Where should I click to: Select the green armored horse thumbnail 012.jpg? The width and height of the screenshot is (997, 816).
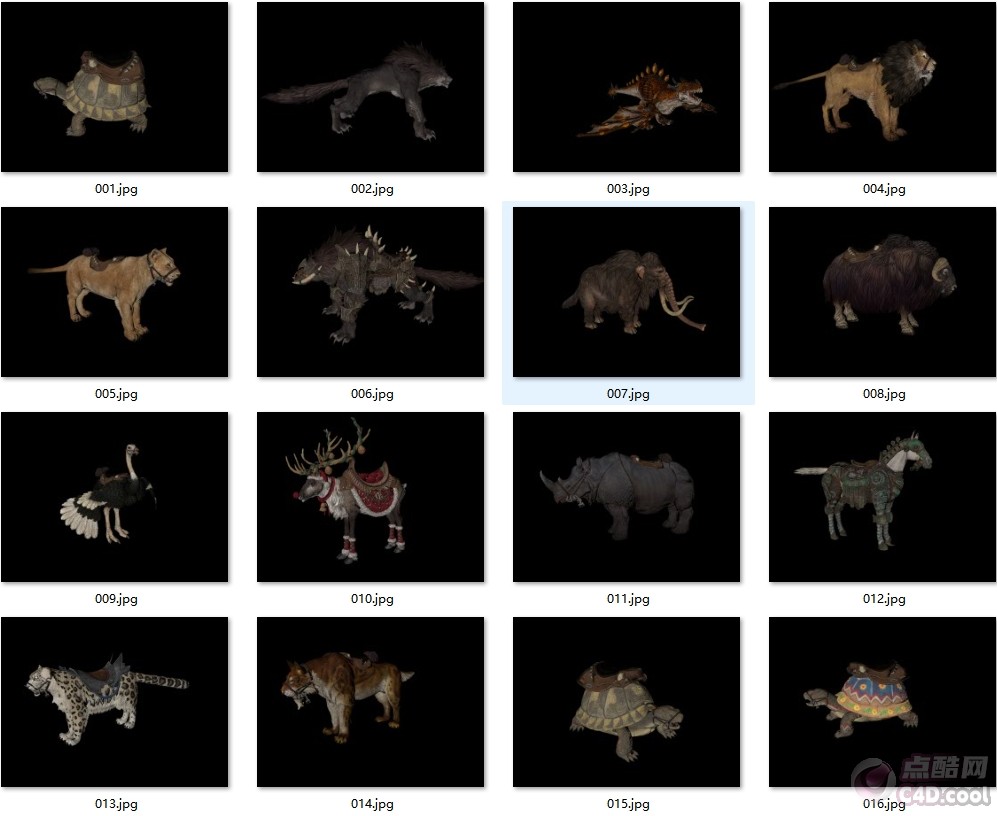point(883,497)
